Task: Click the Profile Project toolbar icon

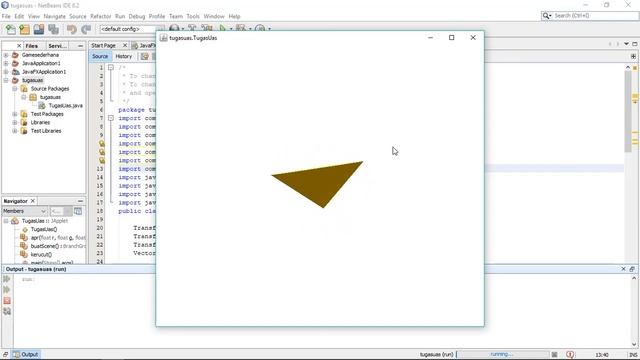Action: click(x=260, y=28)
